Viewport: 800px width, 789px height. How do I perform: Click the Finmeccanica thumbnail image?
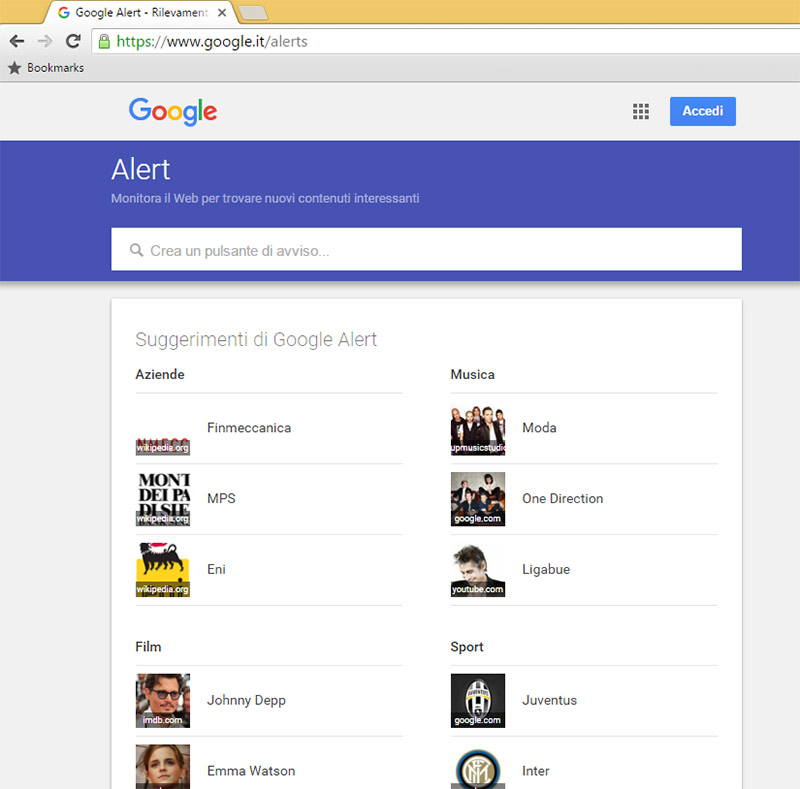pyautogui.click(x=163, y=428)
